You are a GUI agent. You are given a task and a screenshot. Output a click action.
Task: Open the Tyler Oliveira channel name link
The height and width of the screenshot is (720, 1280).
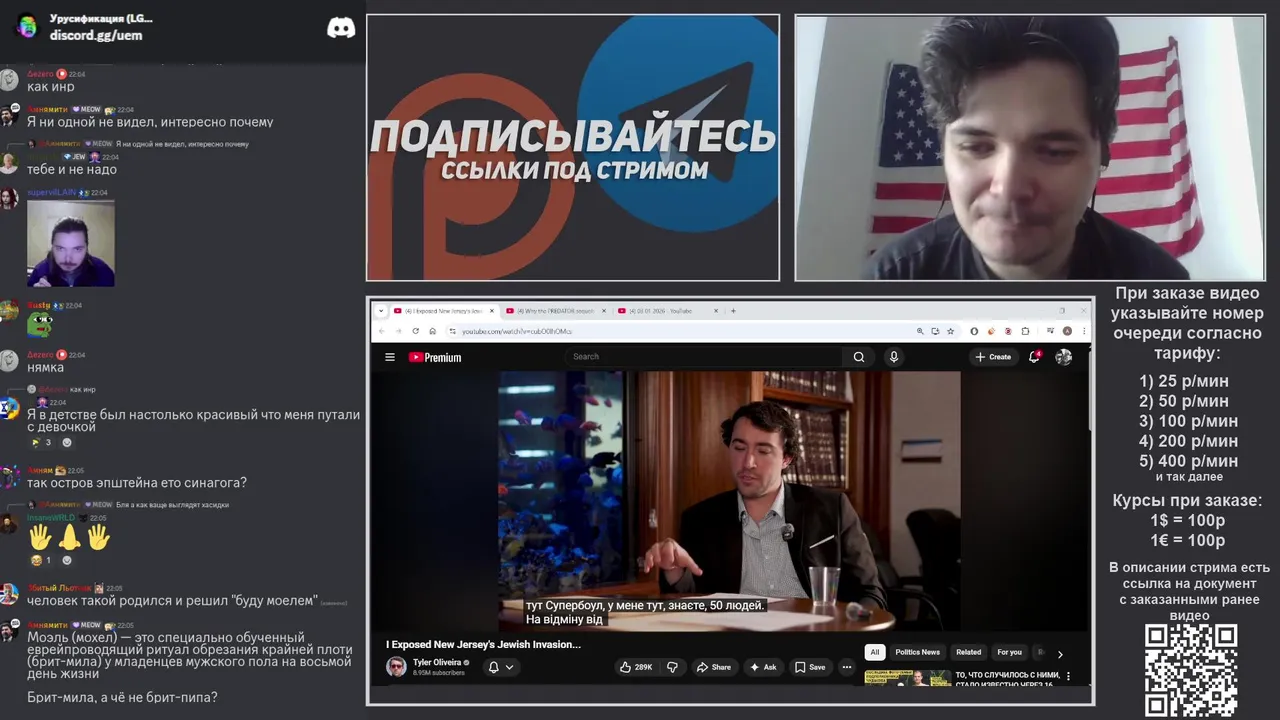(436, 662)
